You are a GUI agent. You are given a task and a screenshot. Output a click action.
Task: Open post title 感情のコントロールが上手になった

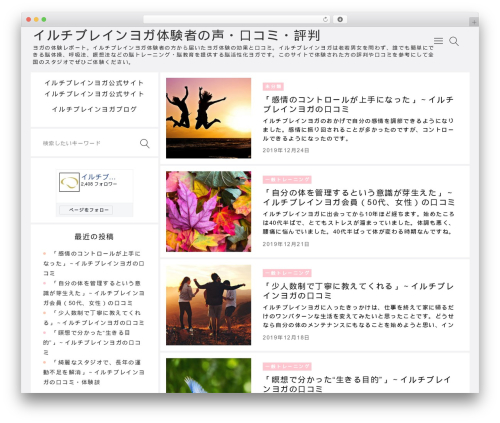click(x=358, y=104)
